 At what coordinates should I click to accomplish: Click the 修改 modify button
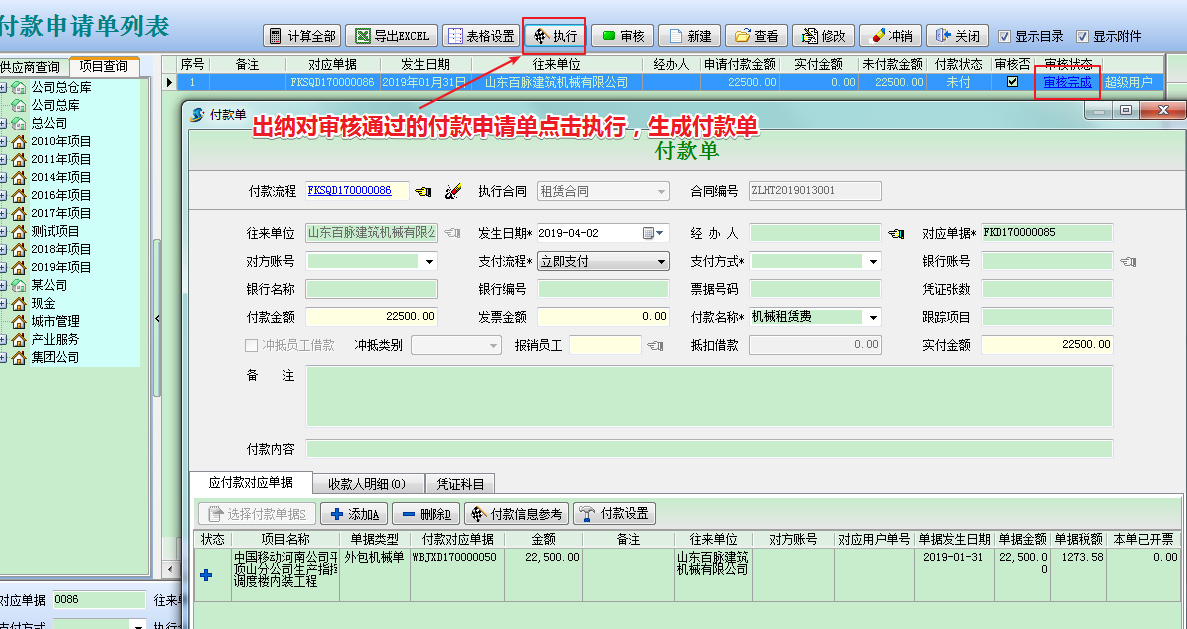coord(824,36)
